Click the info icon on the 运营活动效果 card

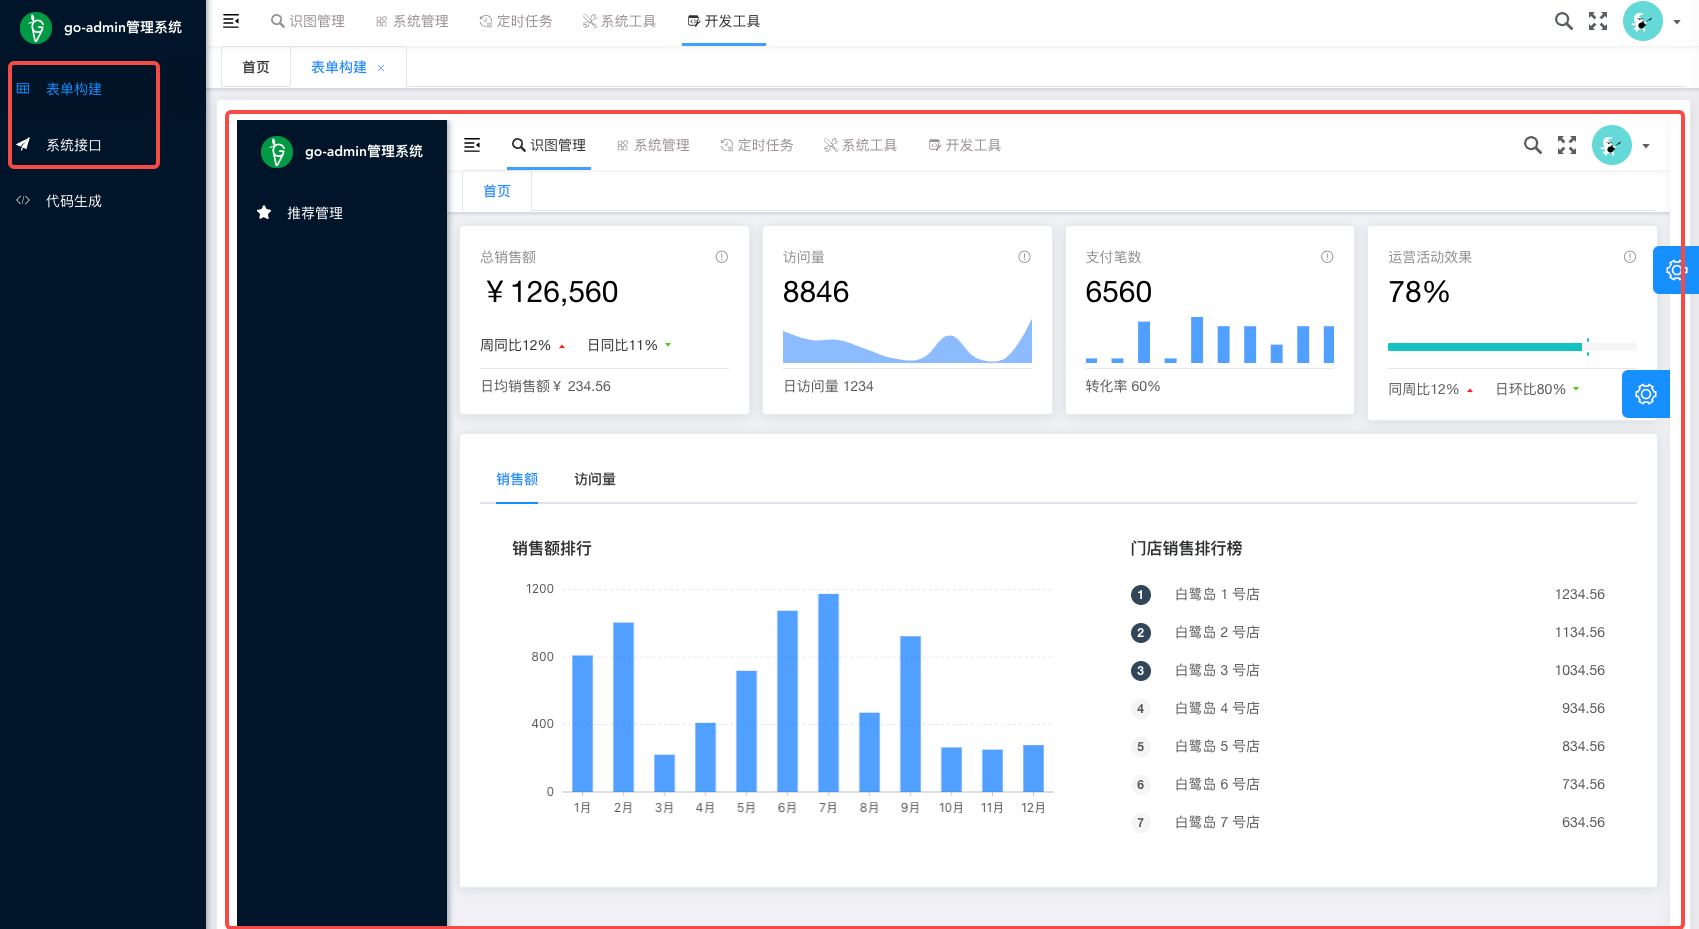(1629, 257)
